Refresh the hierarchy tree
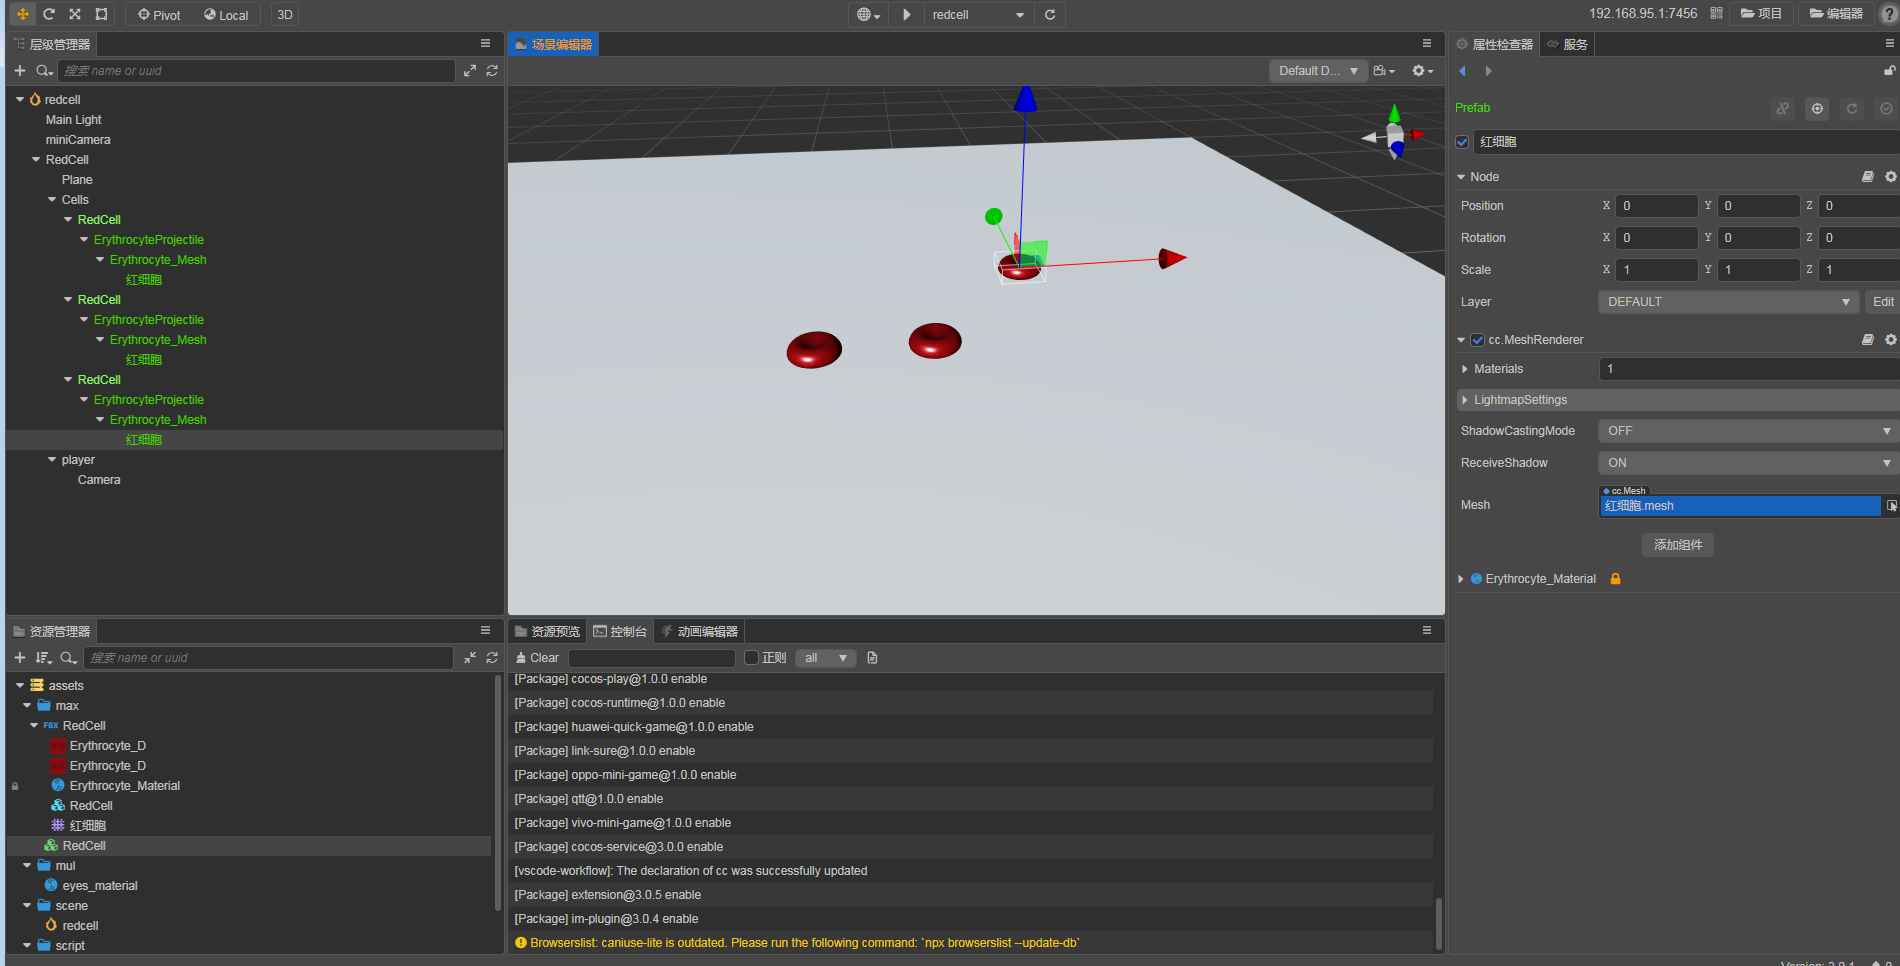Viewport: 1900px width, 966px height. (492, 71)
